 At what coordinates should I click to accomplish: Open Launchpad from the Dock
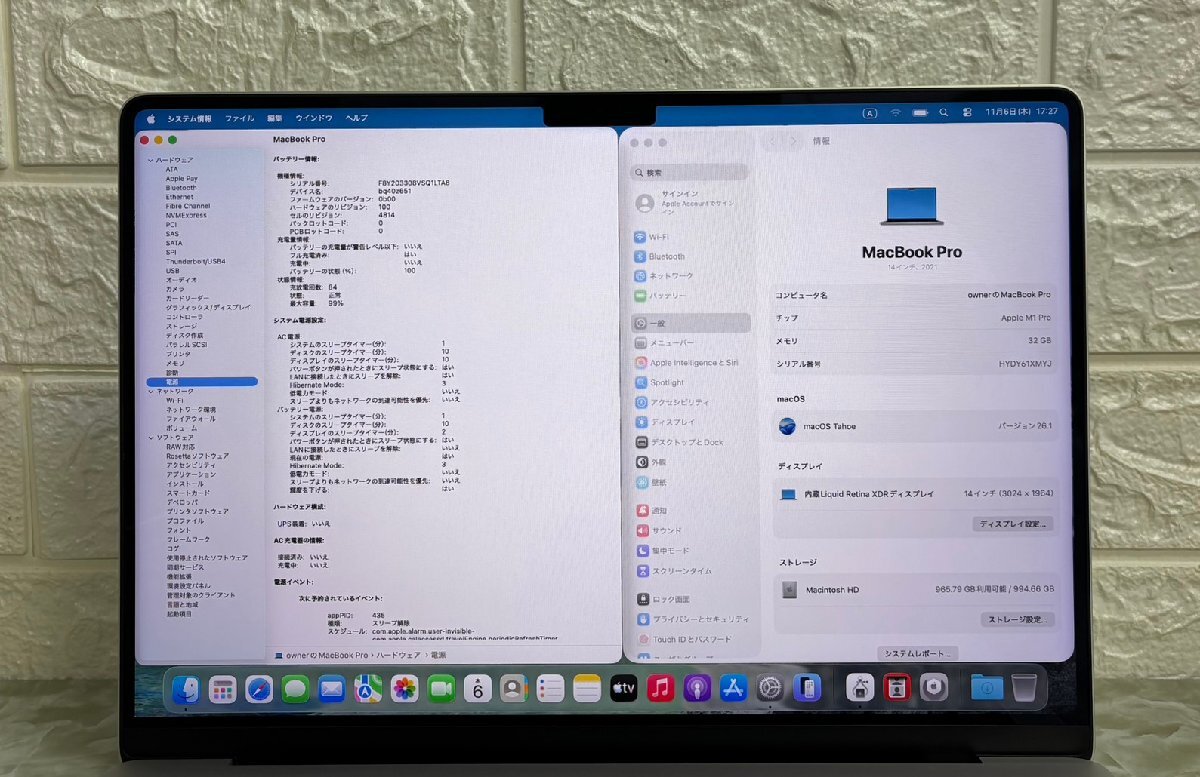(x=222, y=688)
